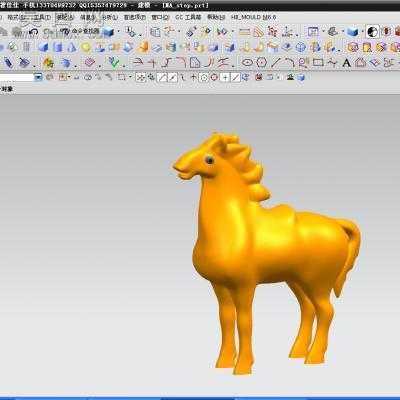The width and height of the screenshot is (400, 400).
Task: Open the 窗口 menu
Action: [160, 17]
